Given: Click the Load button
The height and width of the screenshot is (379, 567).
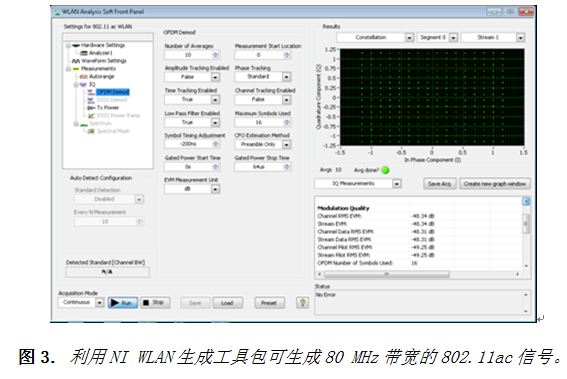Looking at the screenshot, I should [227, 303].
